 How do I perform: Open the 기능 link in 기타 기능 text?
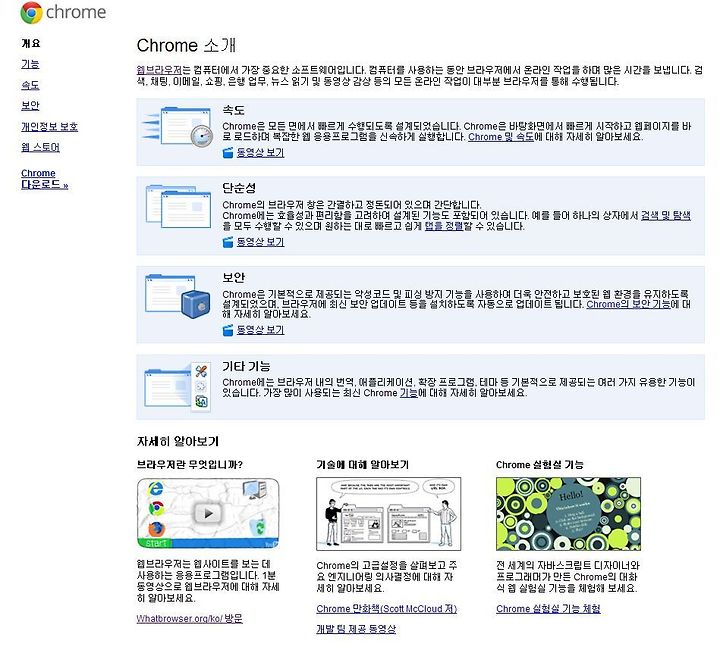pos(409,393)
